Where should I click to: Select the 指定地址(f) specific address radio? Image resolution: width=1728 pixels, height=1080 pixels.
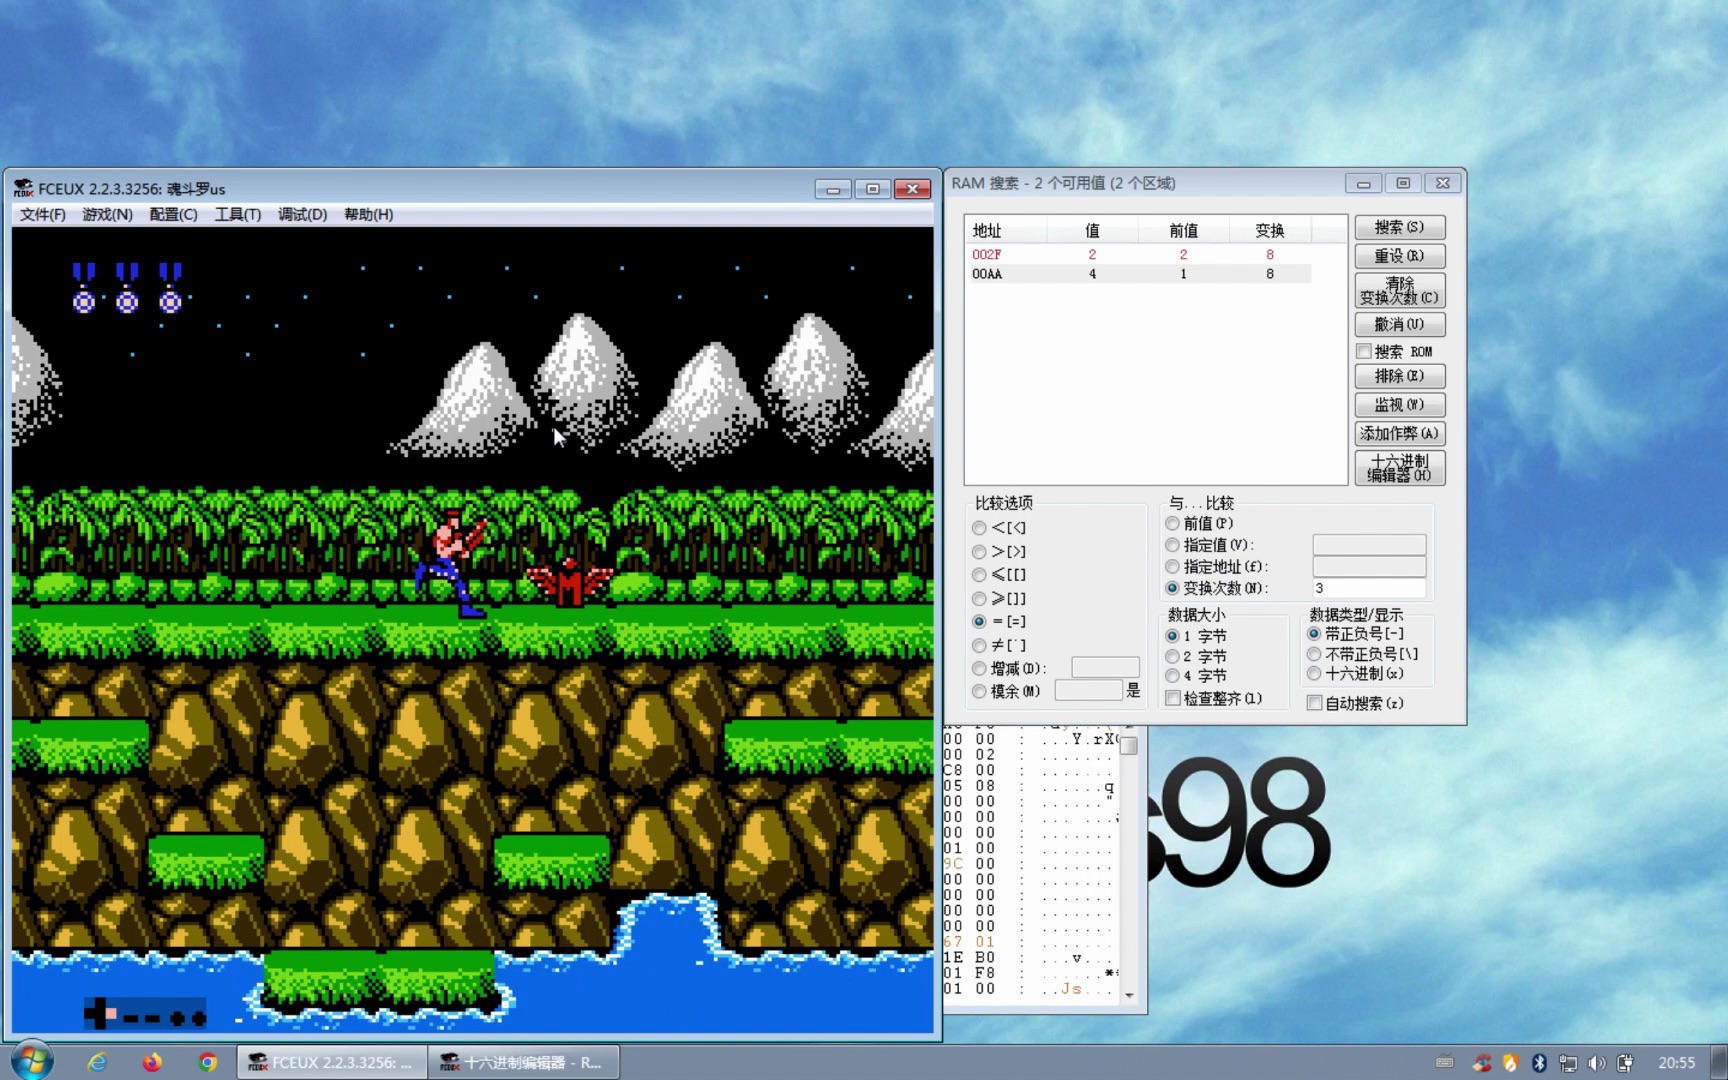pyautogui.click(x=1172, y=567)
